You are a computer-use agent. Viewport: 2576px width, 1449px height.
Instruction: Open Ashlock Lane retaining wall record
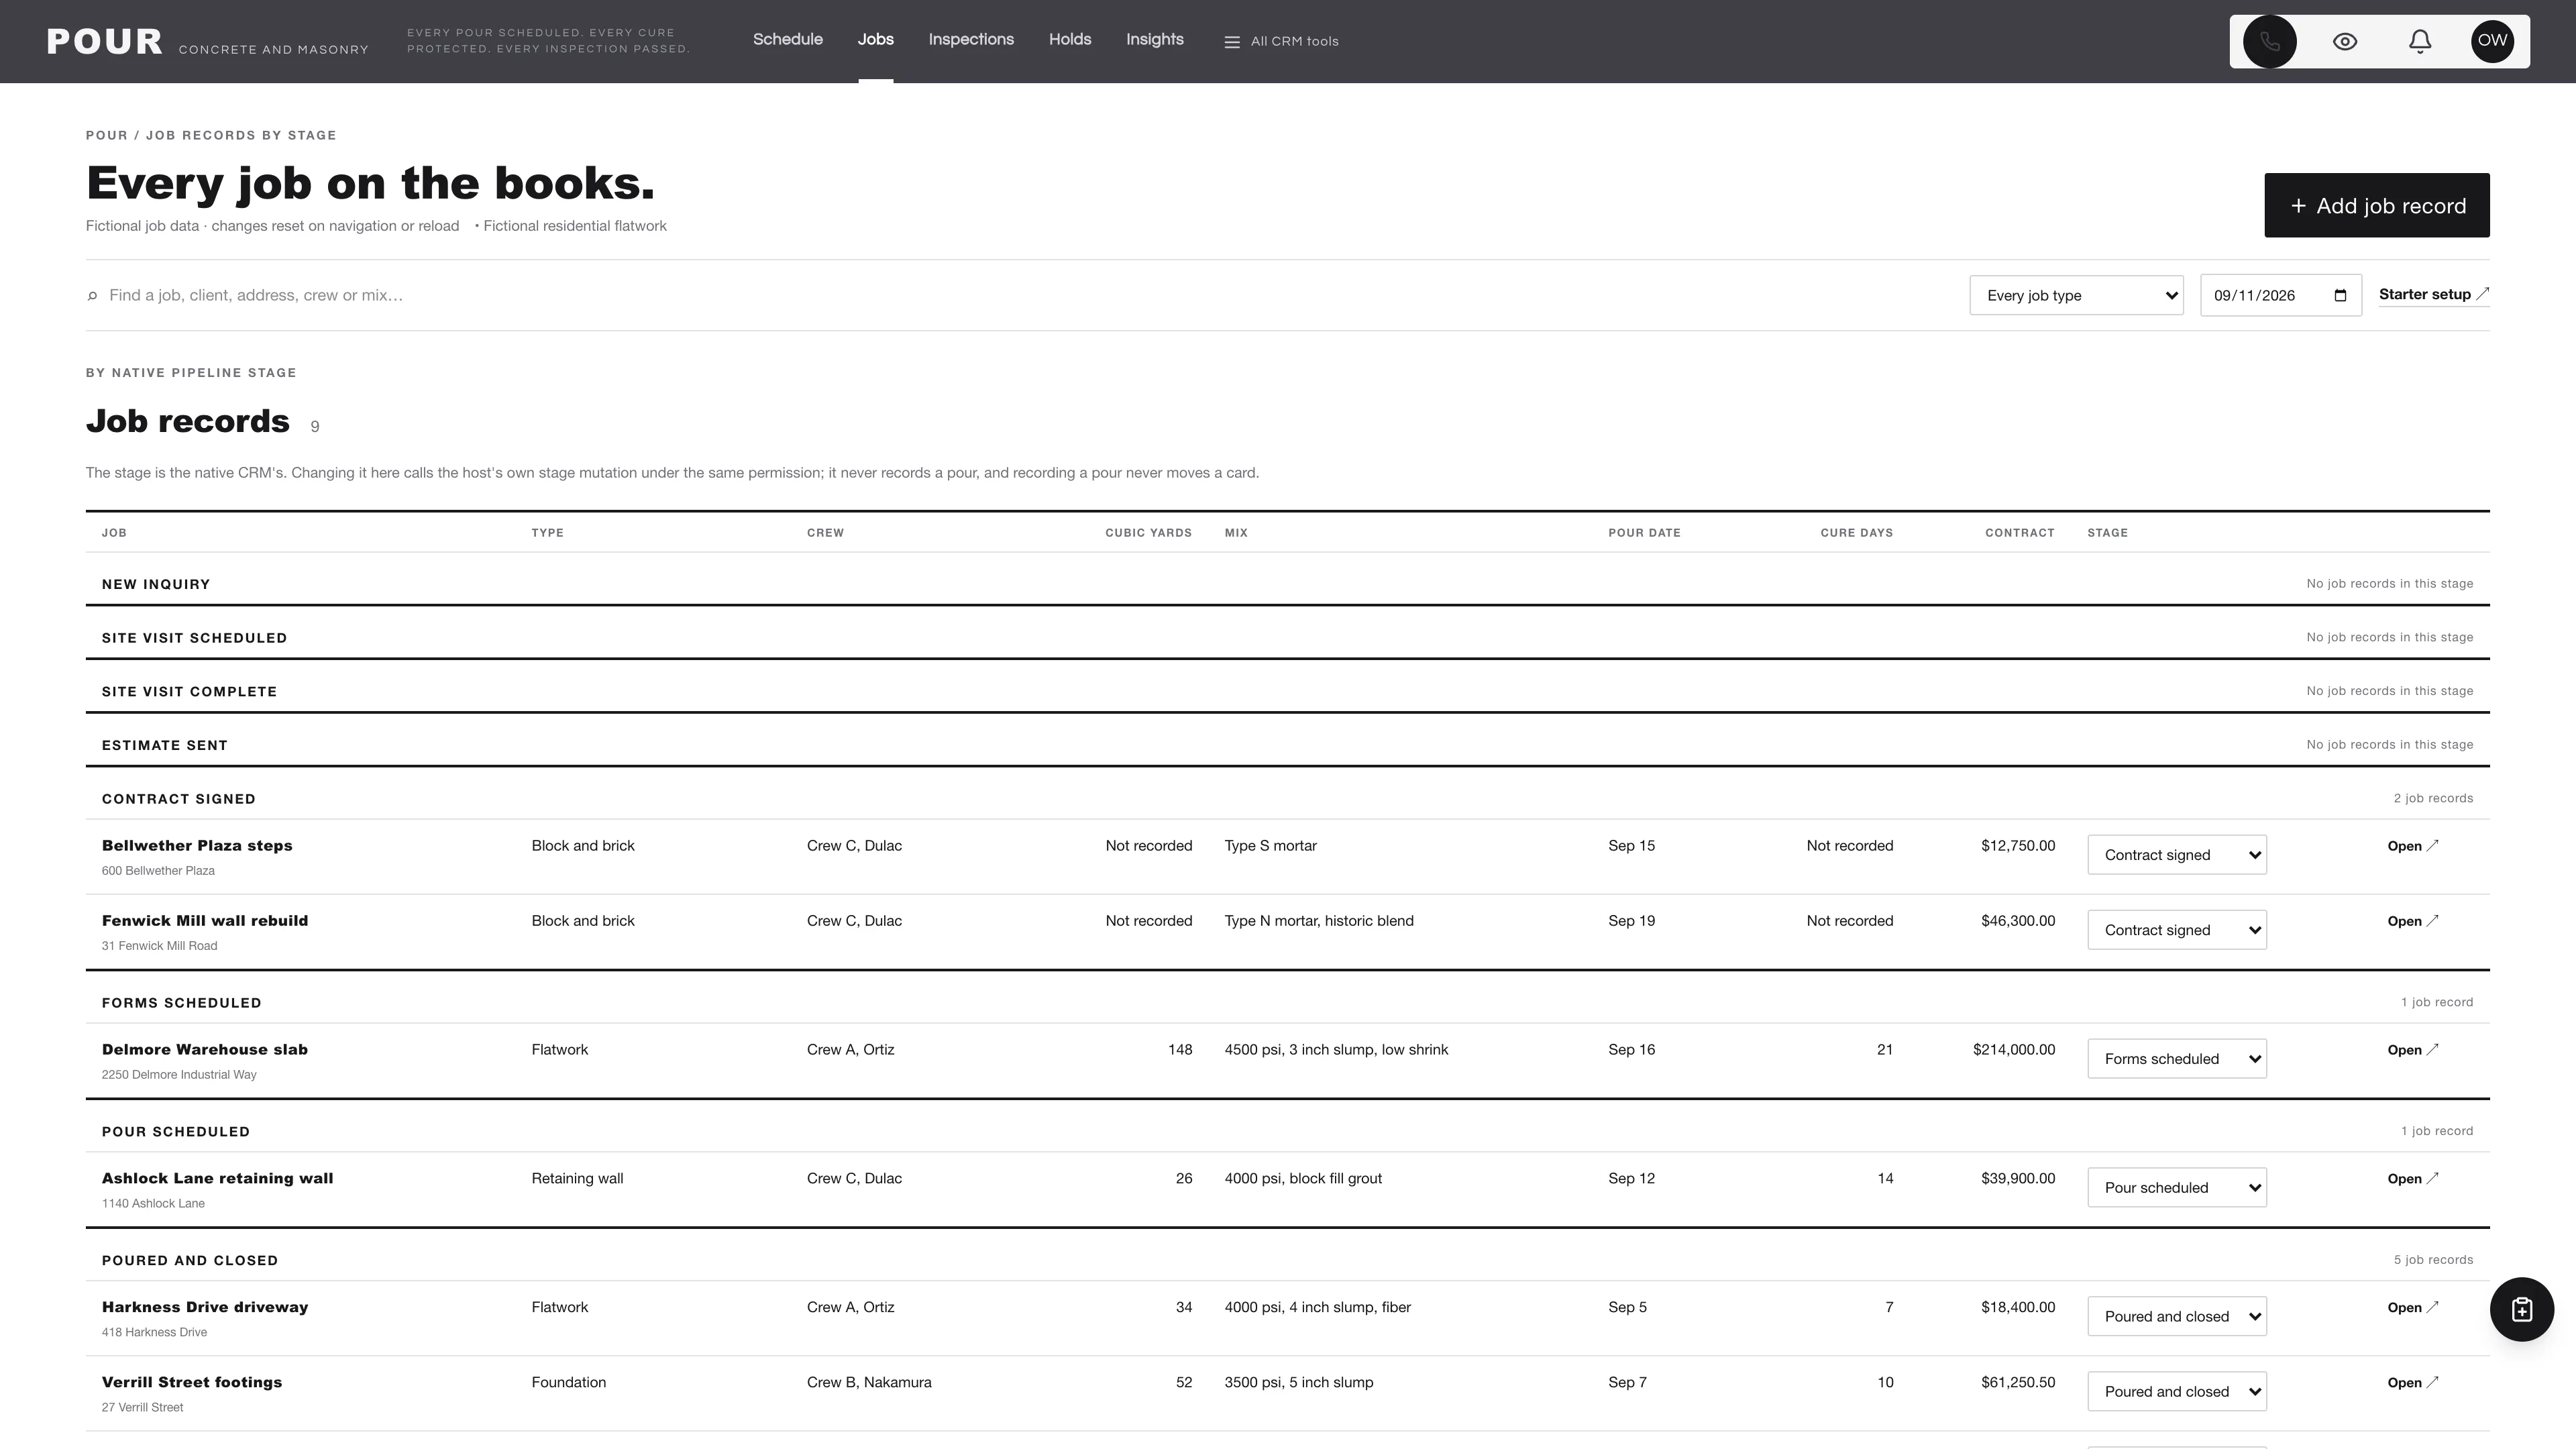coord(2412,1179)
